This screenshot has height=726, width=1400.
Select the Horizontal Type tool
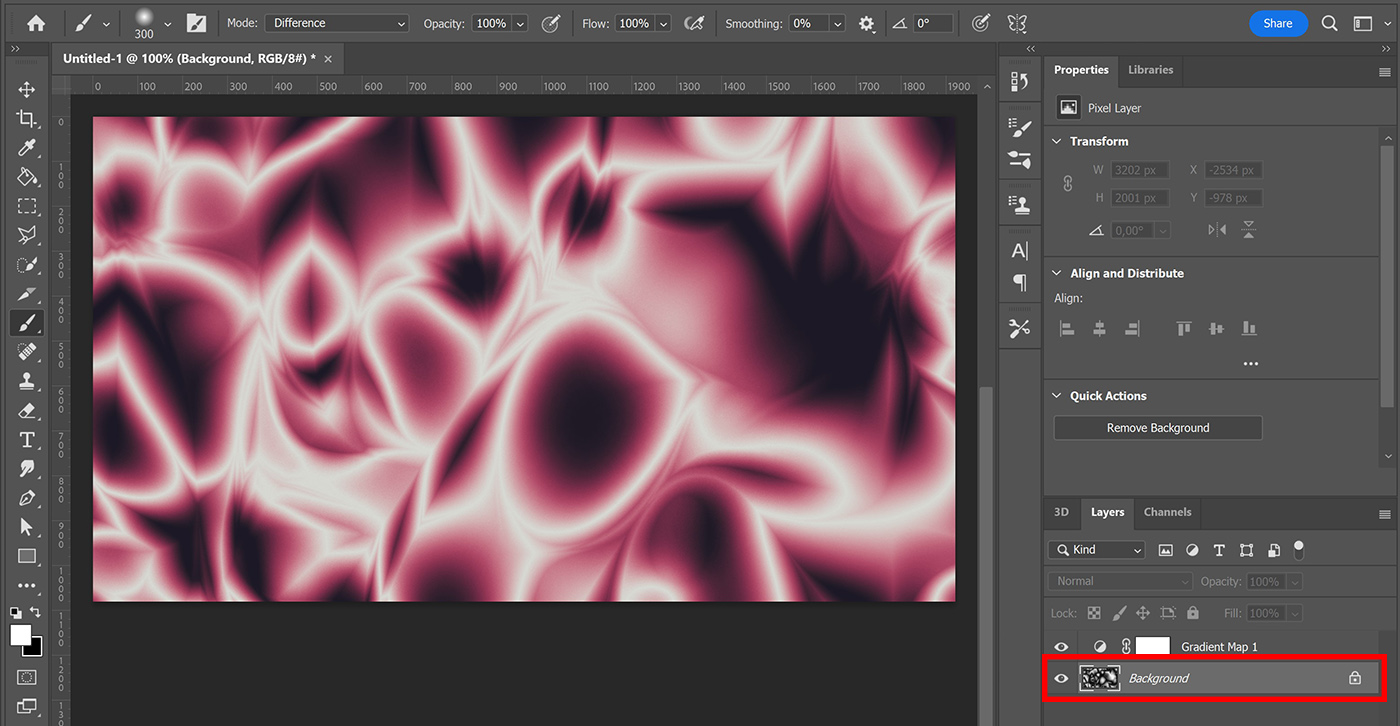click(x=28, y=439)
